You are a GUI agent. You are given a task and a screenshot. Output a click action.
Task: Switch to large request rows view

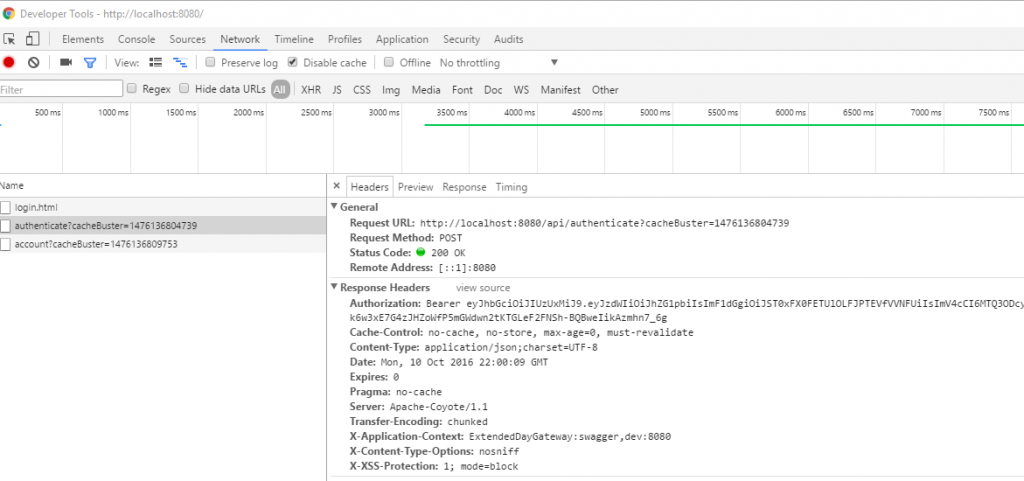pyautogui.click(x=155, y=63)
